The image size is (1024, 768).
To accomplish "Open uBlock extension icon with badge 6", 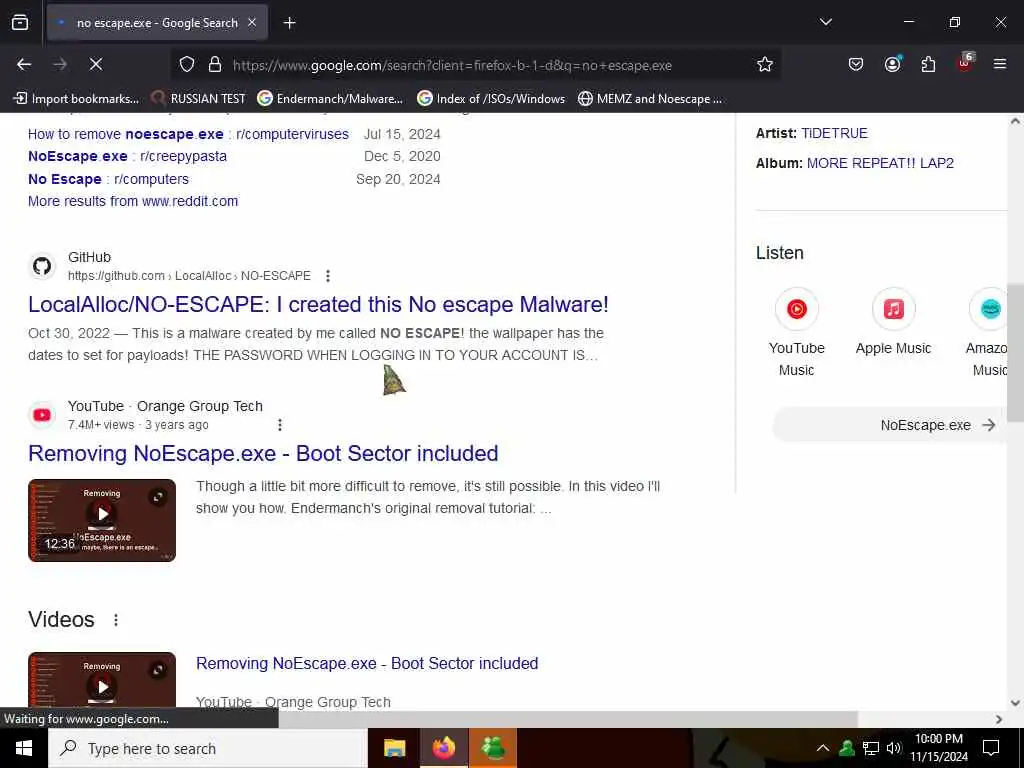I will click(965, 63).
